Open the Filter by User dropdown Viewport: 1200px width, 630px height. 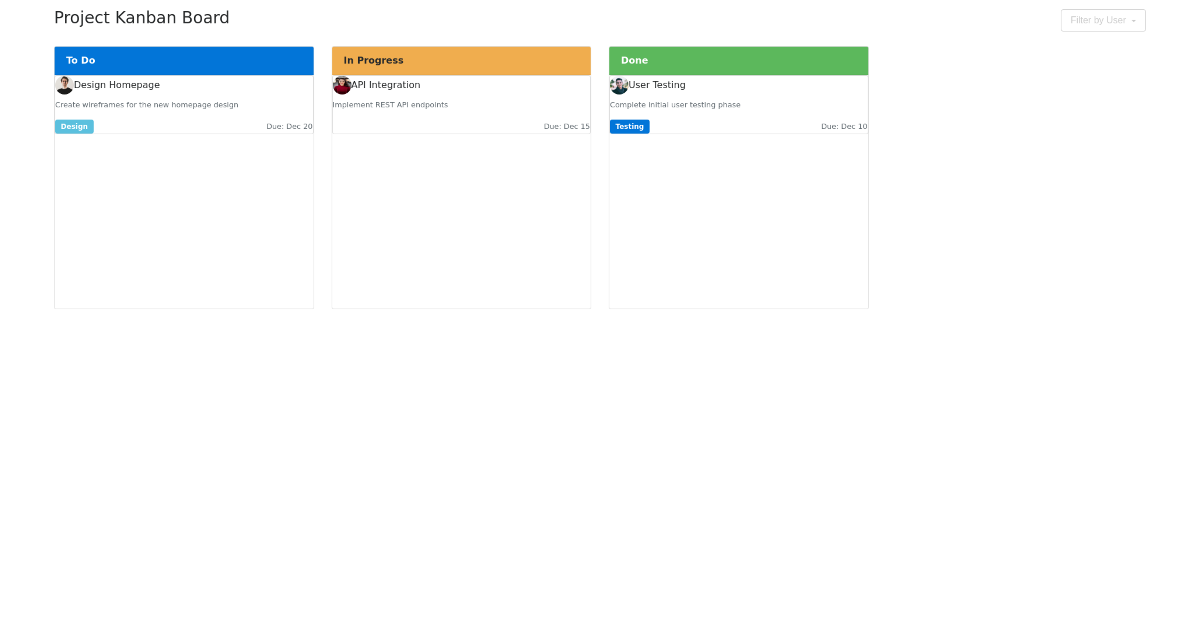point(1103,20)
